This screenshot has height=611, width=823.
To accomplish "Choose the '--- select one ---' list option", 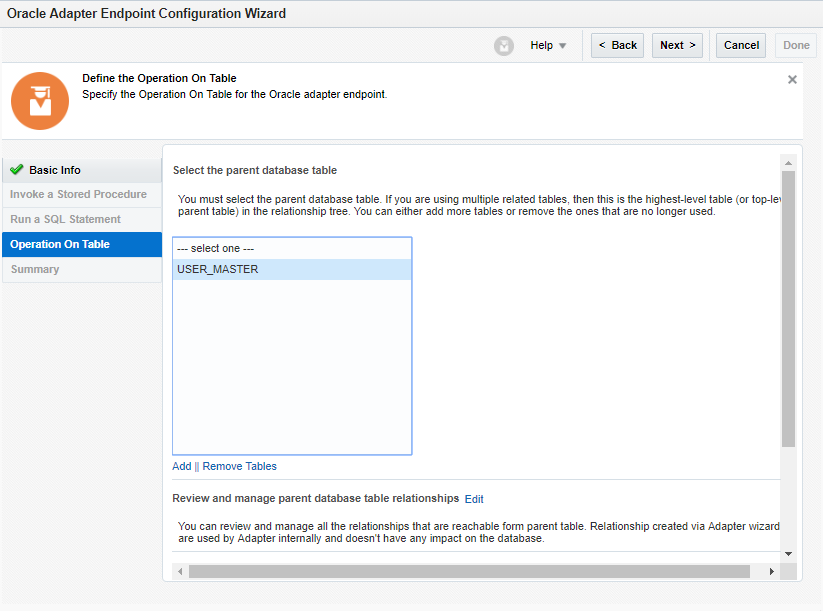I will coord(292,248).
